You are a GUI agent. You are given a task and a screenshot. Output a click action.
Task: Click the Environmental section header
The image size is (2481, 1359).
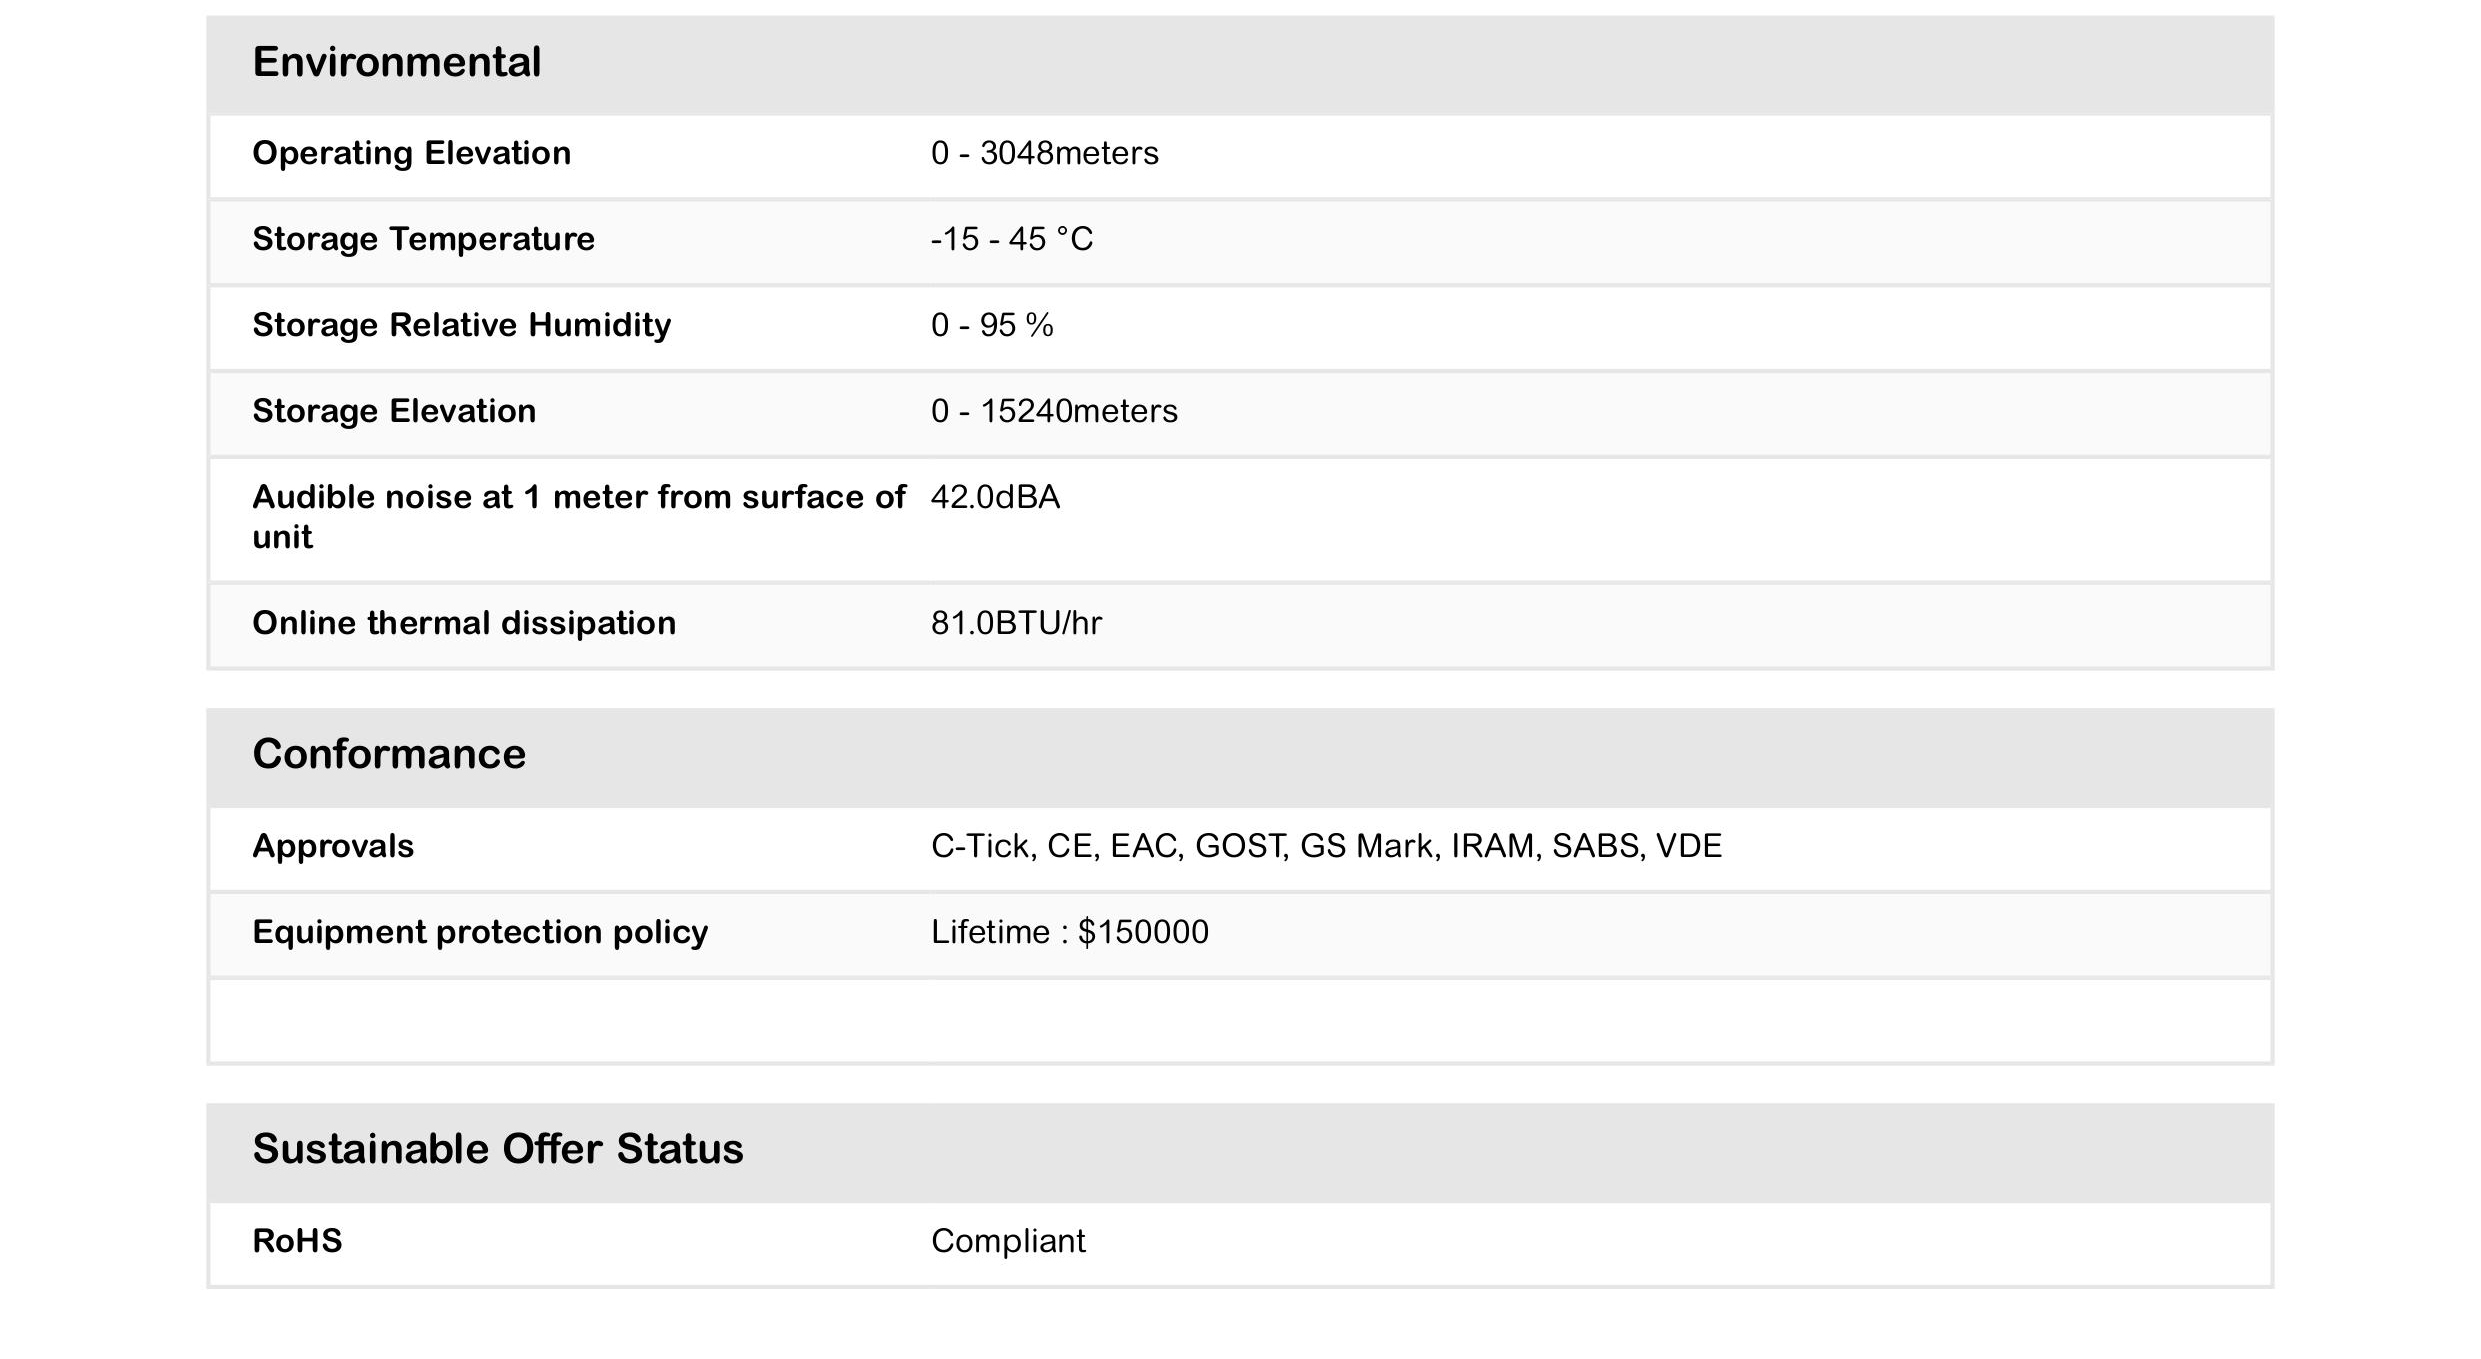click(397, 62)
